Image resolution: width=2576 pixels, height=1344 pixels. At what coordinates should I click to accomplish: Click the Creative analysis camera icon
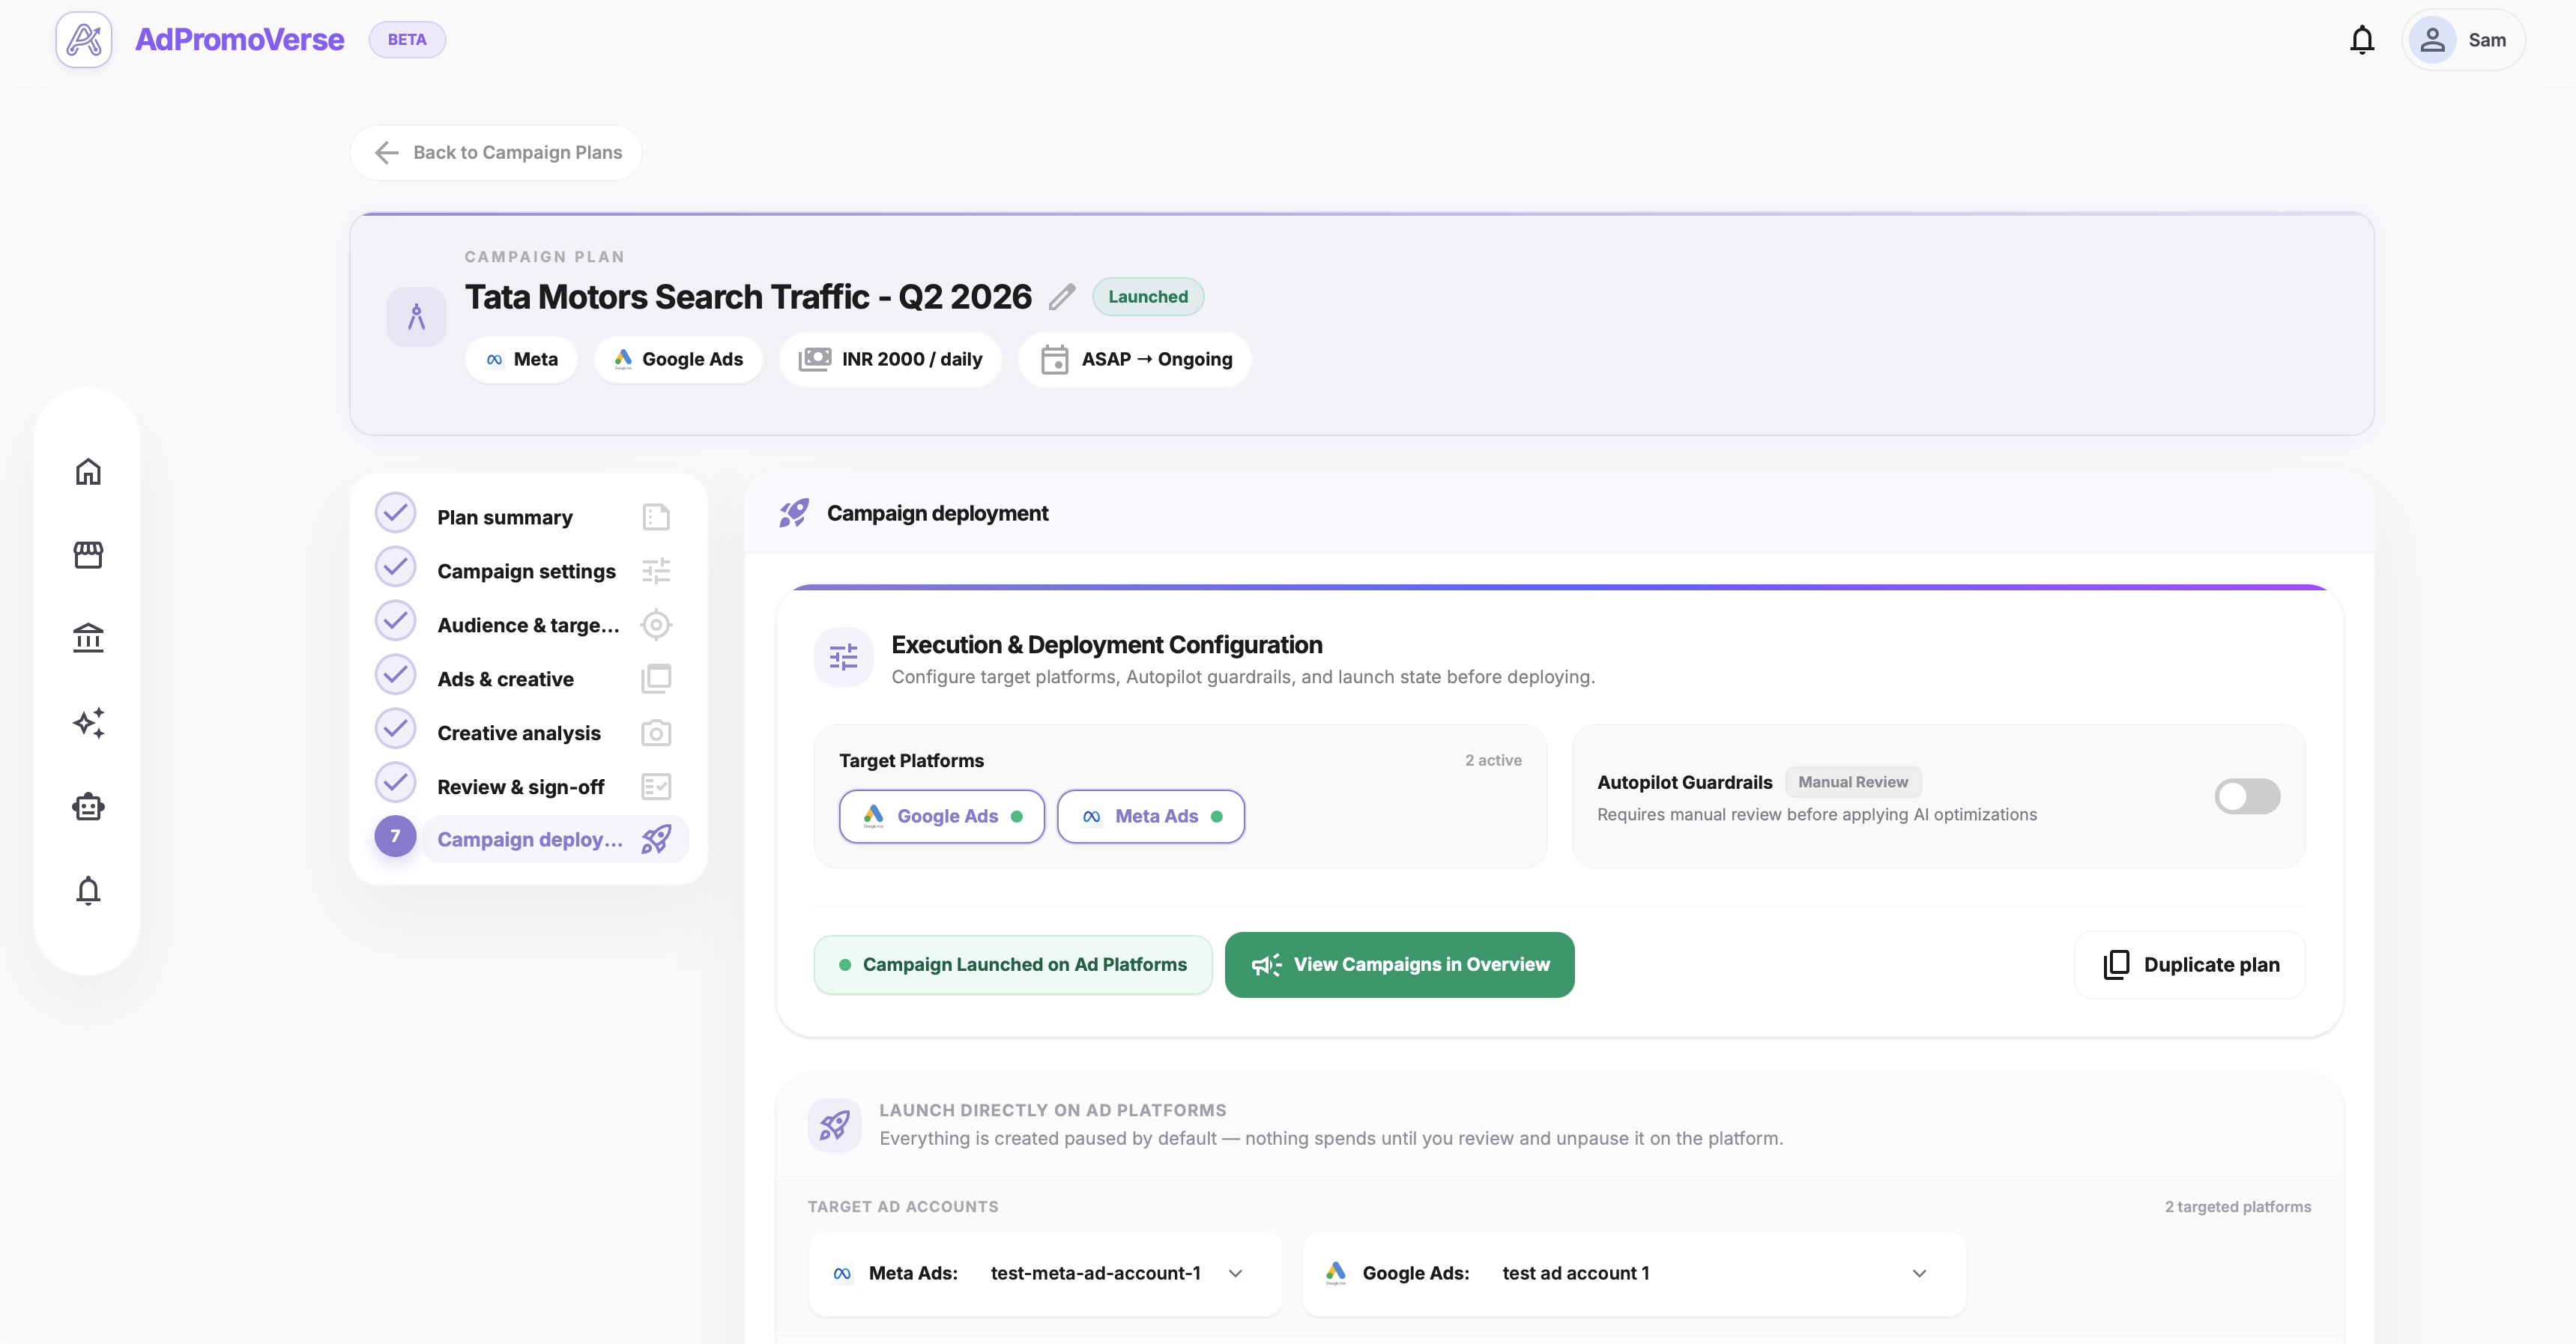coord(656,733)
